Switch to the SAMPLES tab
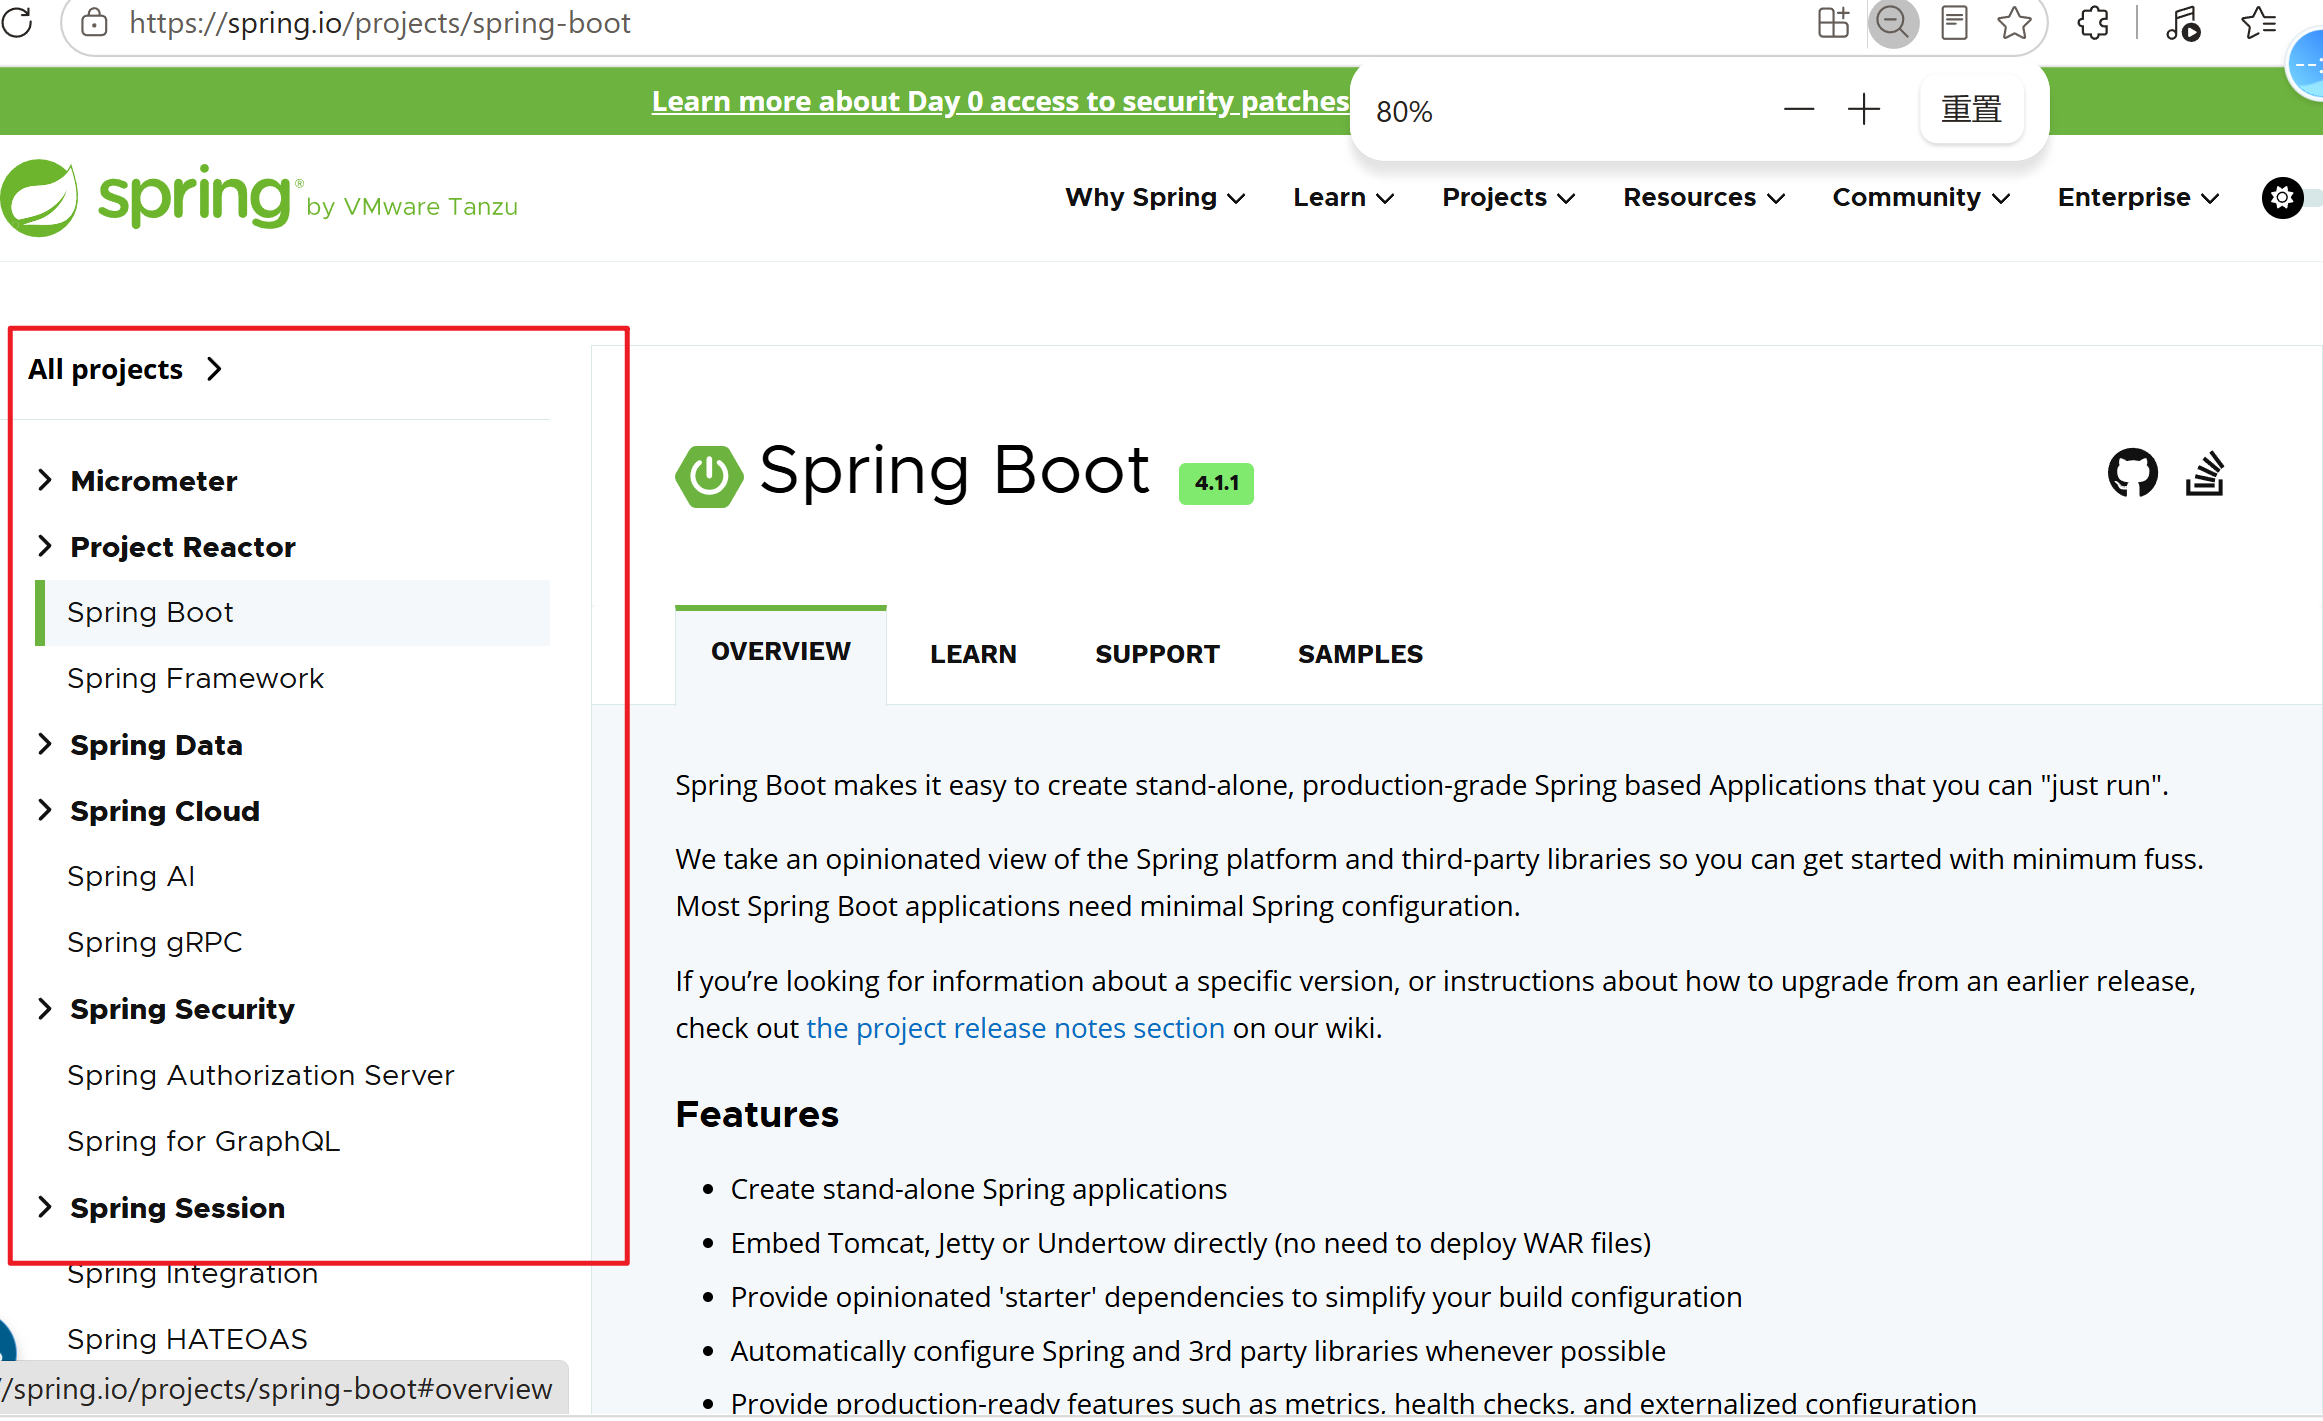 [x=1360, y=654]
